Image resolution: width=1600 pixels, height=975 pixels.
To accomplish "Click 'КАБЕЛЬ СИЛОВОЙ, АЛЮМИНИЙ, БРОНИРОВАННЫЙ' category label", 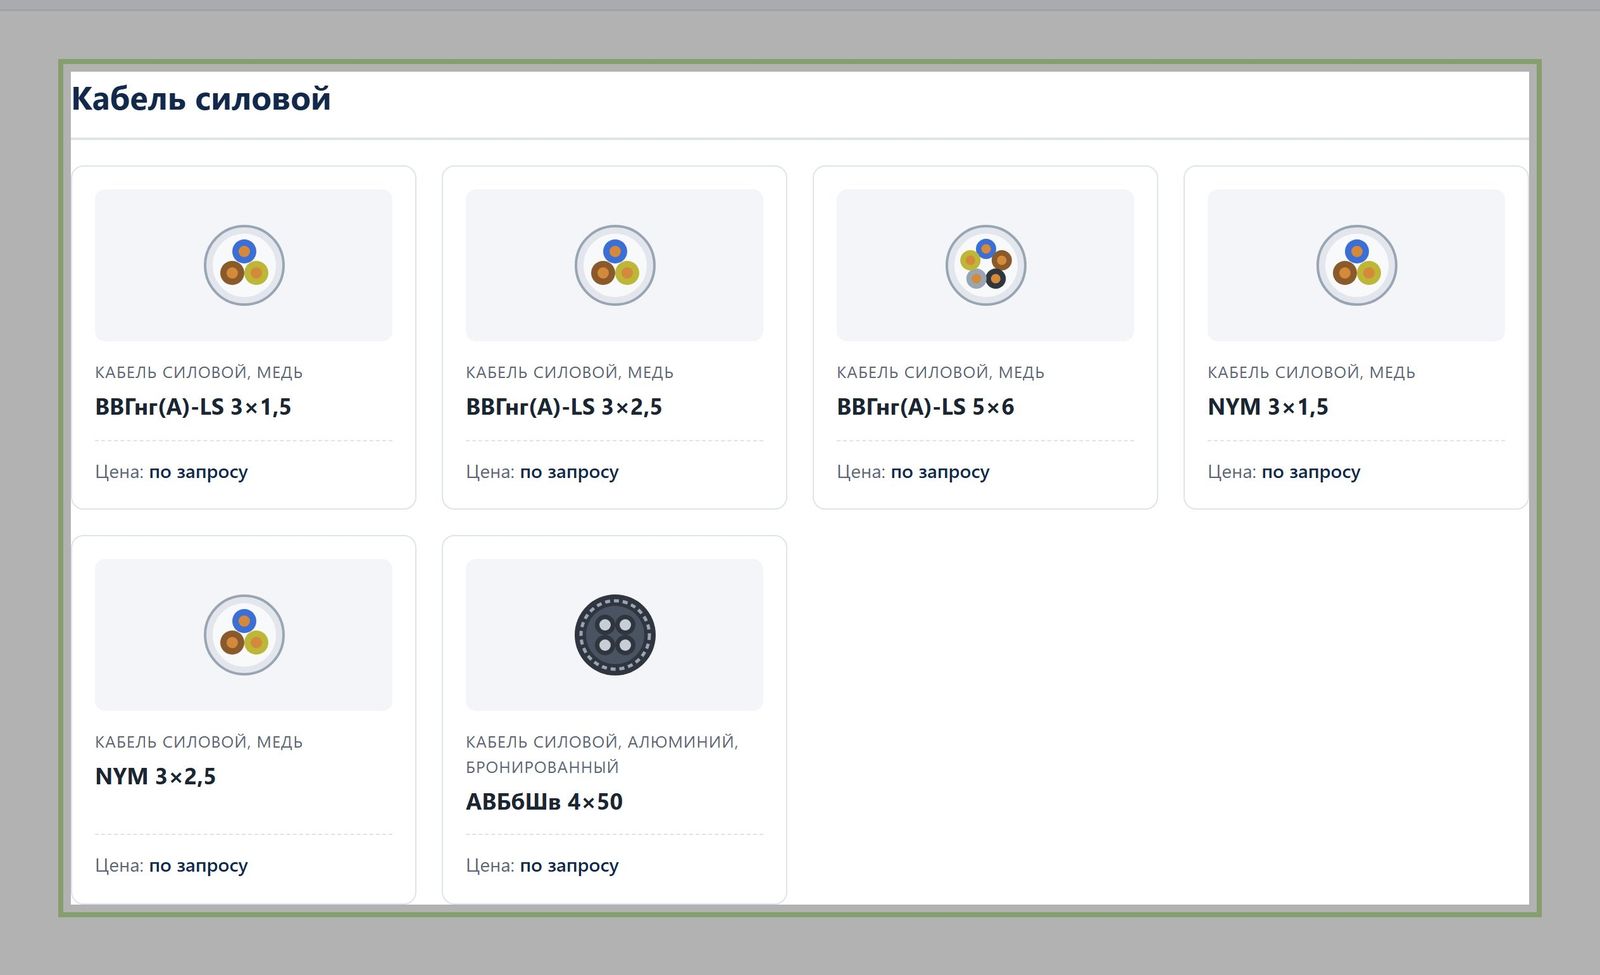I will (x=602, y=755).
